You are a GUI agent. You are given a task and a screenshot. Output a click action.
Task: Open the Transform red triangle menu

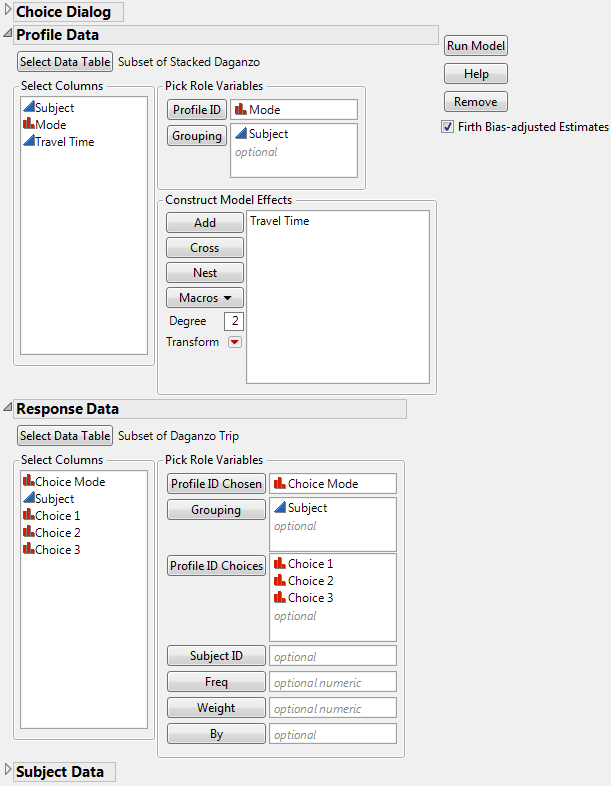(235, 342)
